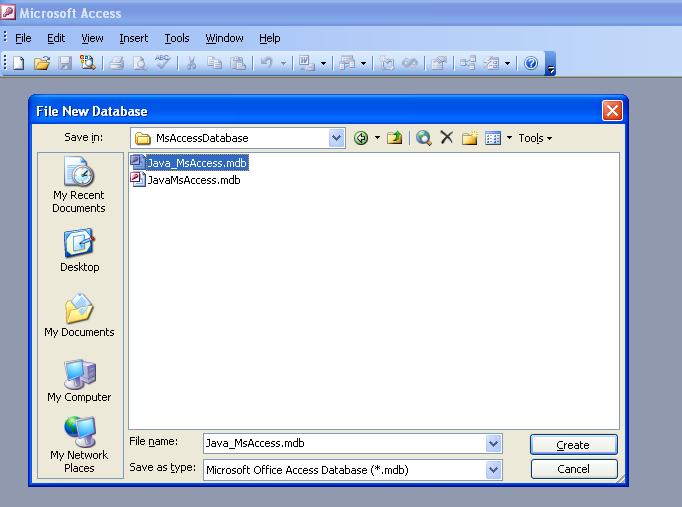Click the Cancel button
Screen dimensions: 682x507
pos(574,469)
